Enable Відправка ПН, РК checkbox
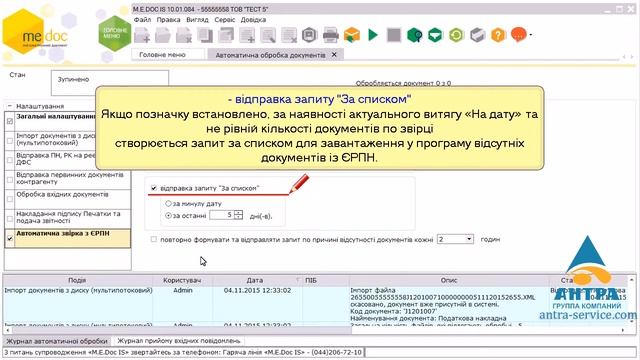This screenshot has height=360, width=640. tap(10, 160)
